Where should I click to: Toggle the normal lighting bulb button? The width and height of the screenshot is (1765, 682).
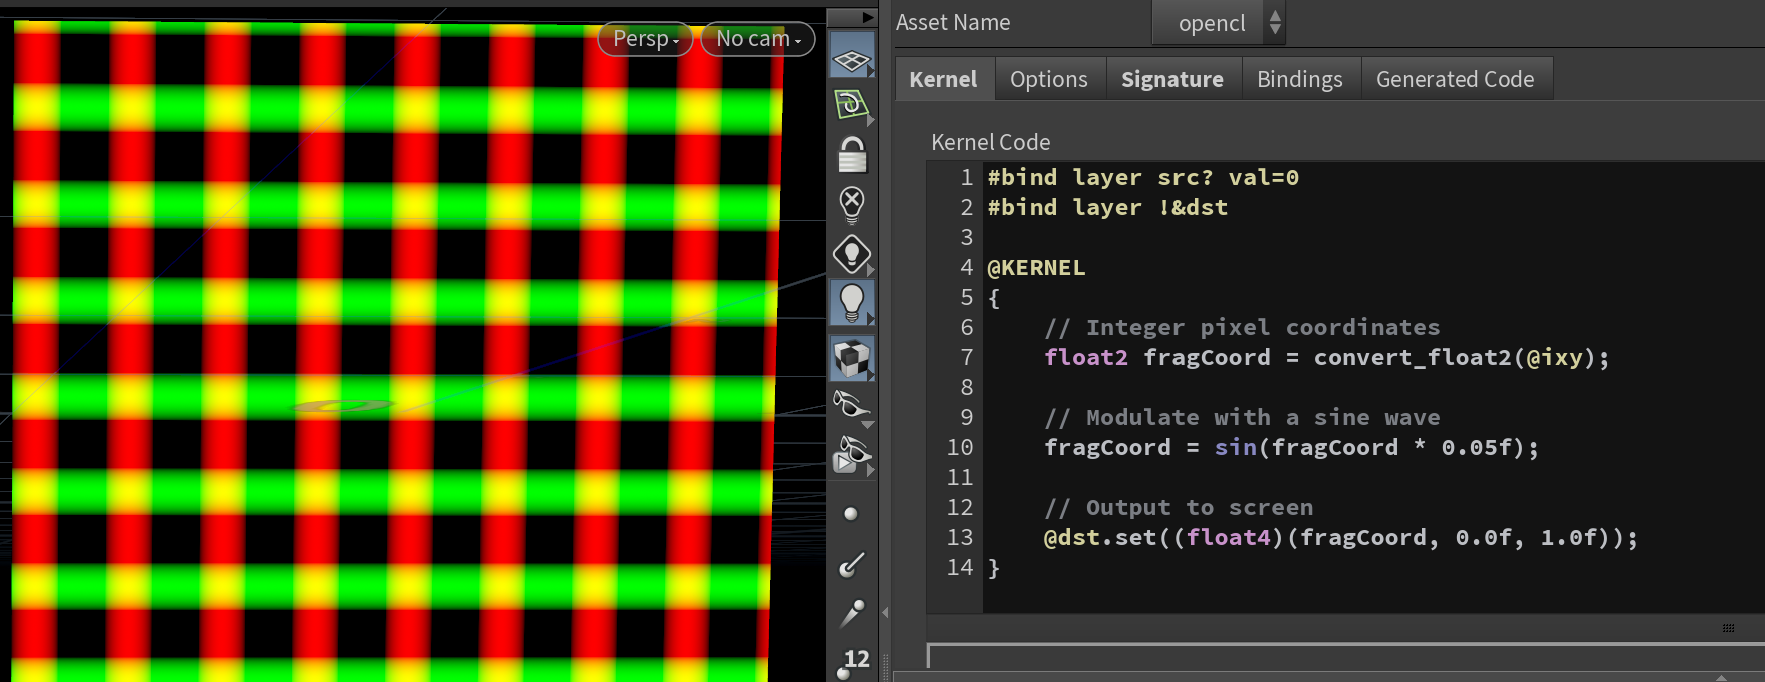coord(852,302)
